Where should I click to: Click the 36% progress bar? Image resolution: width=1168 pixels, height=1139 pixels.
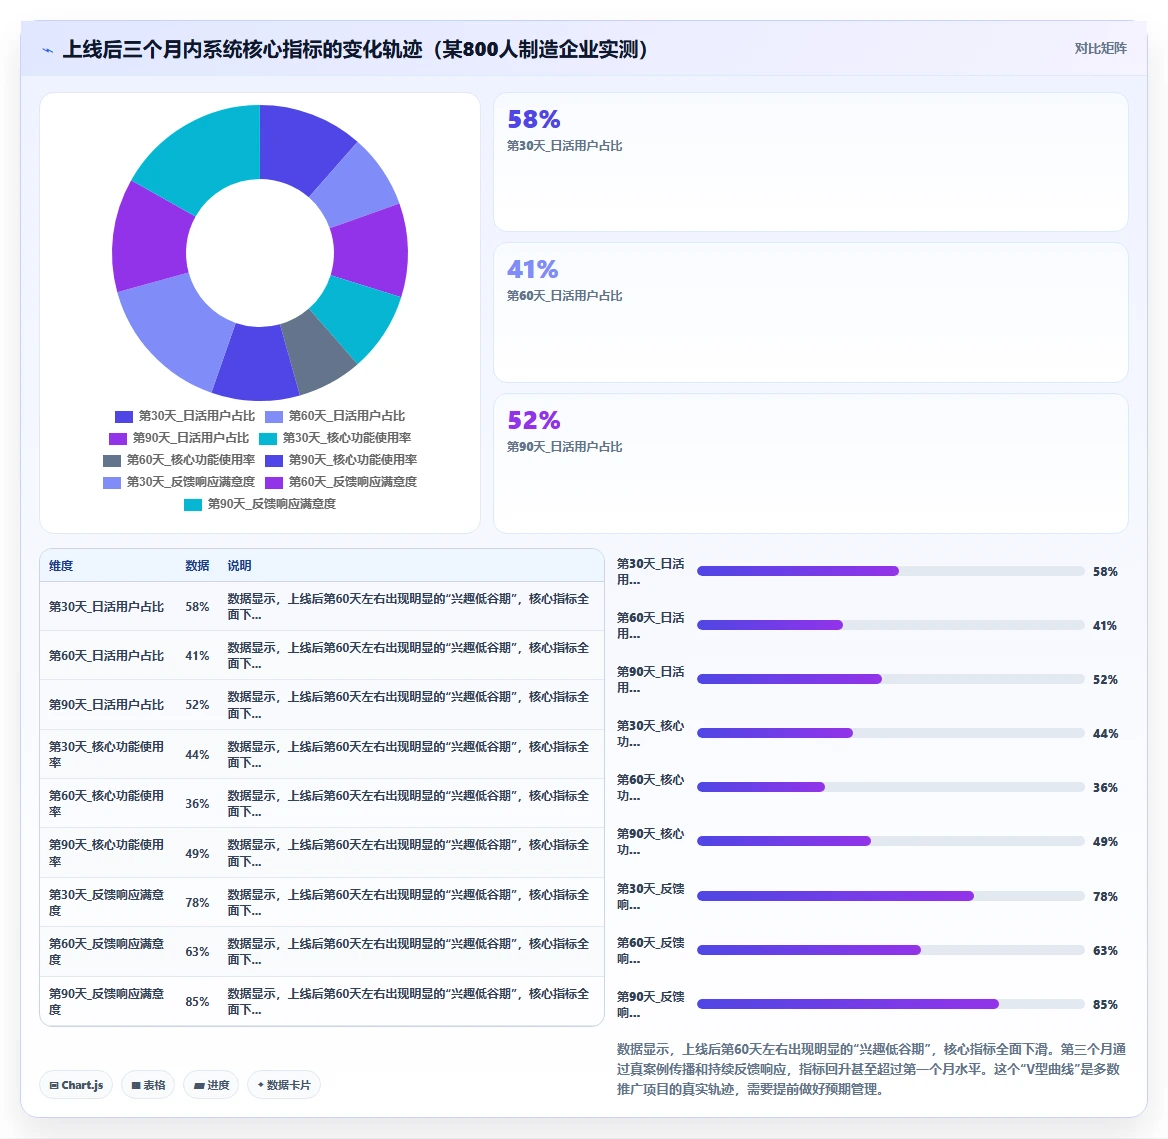pyautogui.click(x=890, y=787)
